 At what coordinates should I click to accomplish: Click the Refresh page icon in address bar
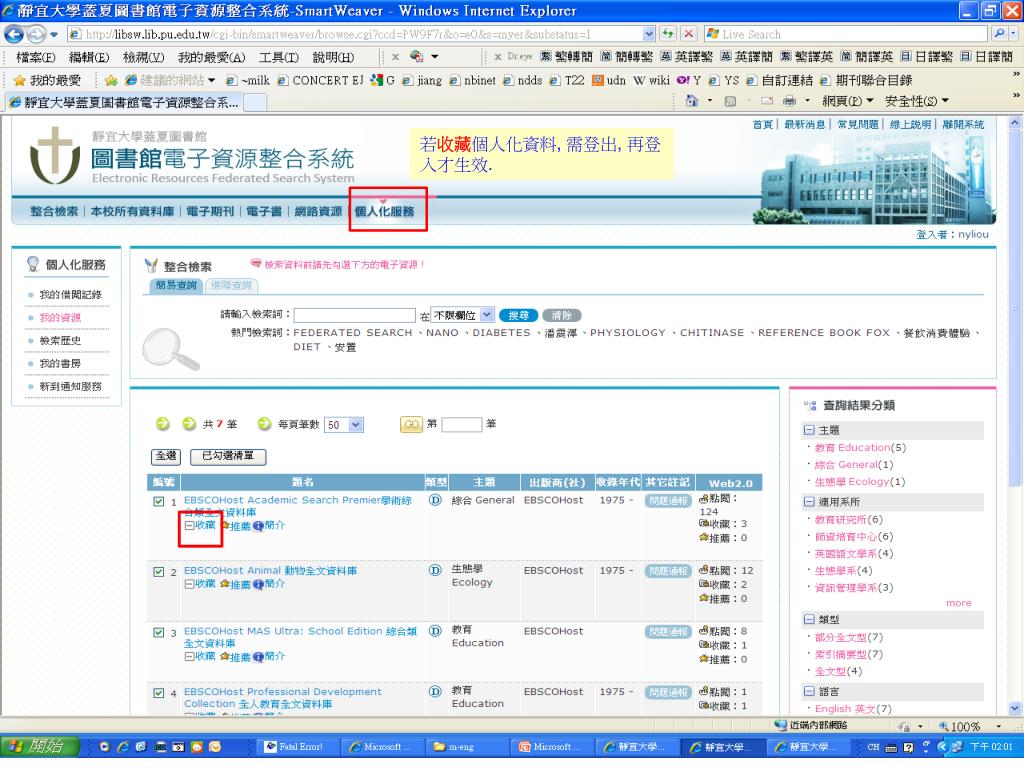click(x=667, y=34)
